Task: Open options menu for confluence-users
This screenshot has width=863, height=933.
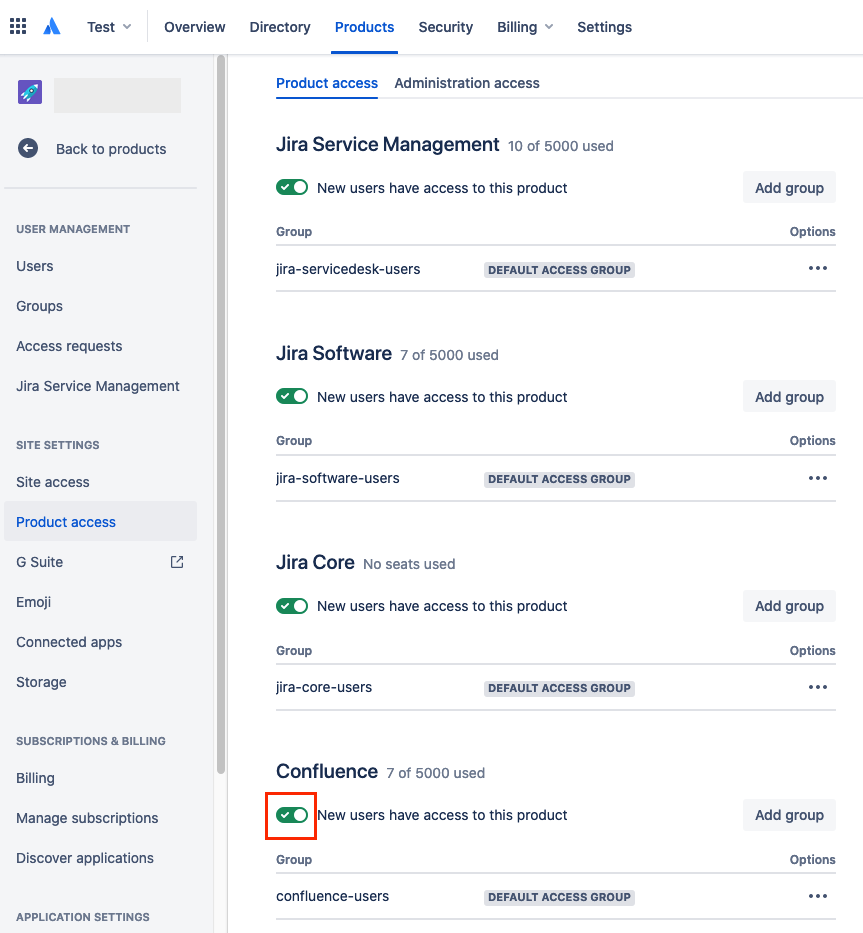Action: pyautogui.click(x=818, y=896)
